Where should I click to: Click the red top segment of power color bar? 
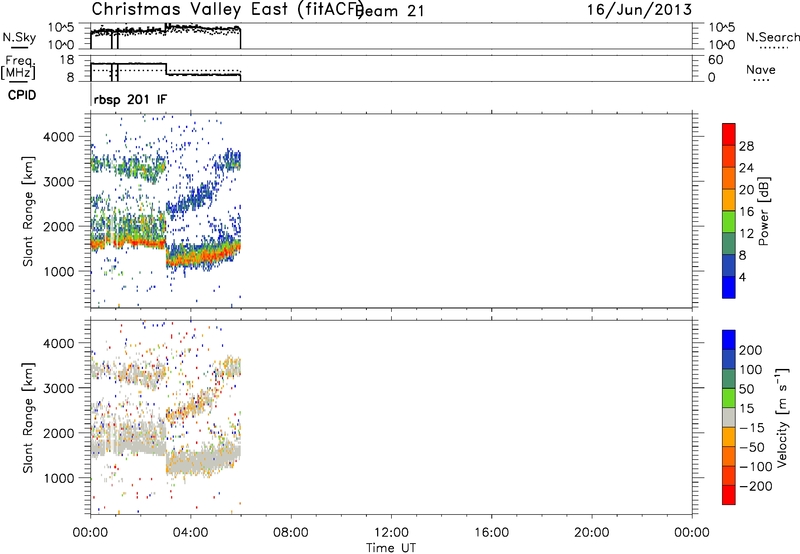[x=729, y=134]
